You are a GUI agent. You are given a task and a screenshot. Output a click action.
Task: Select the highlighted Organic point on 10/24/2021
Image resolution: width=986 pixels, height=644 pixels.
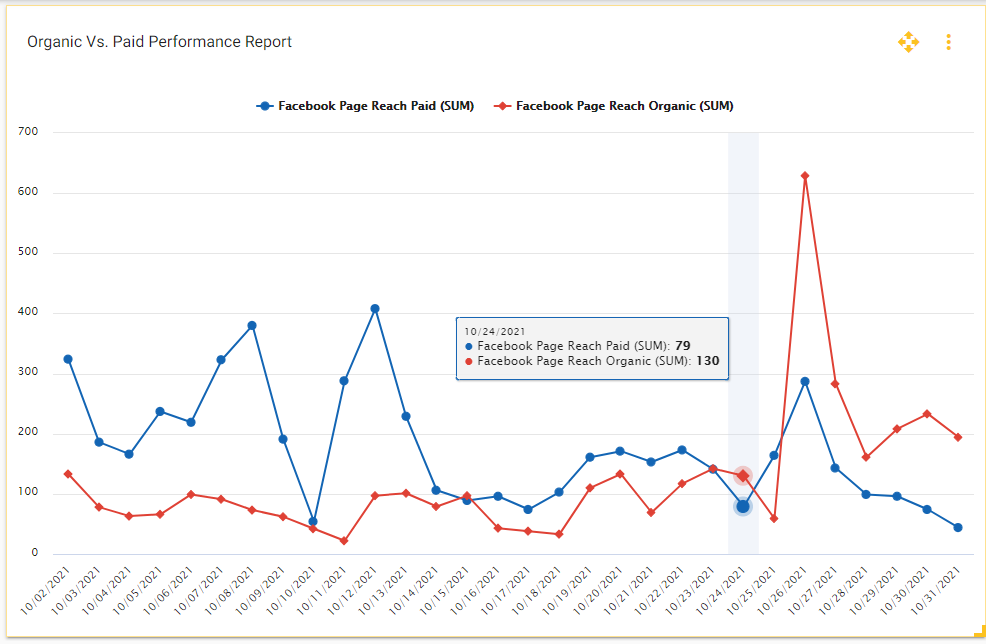743,476
